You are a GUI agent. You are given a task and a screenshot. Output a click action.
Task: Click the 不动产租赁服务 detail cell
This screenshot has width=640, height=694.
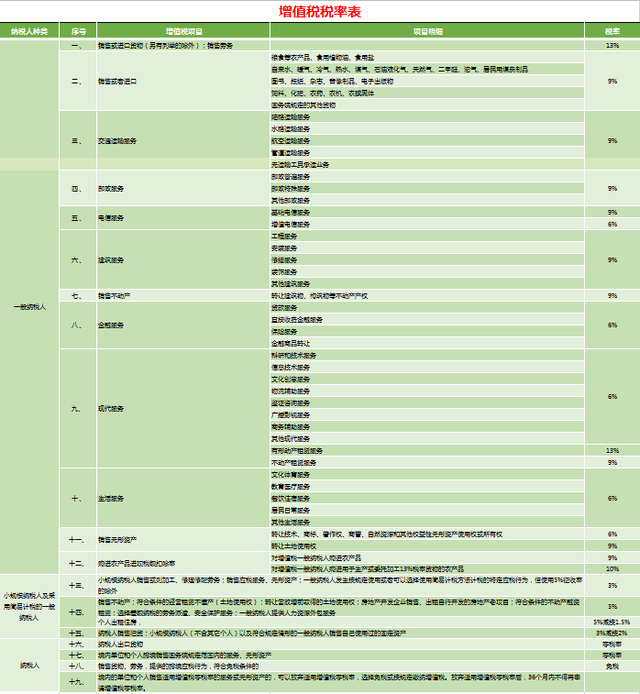[x=428, y=463]
